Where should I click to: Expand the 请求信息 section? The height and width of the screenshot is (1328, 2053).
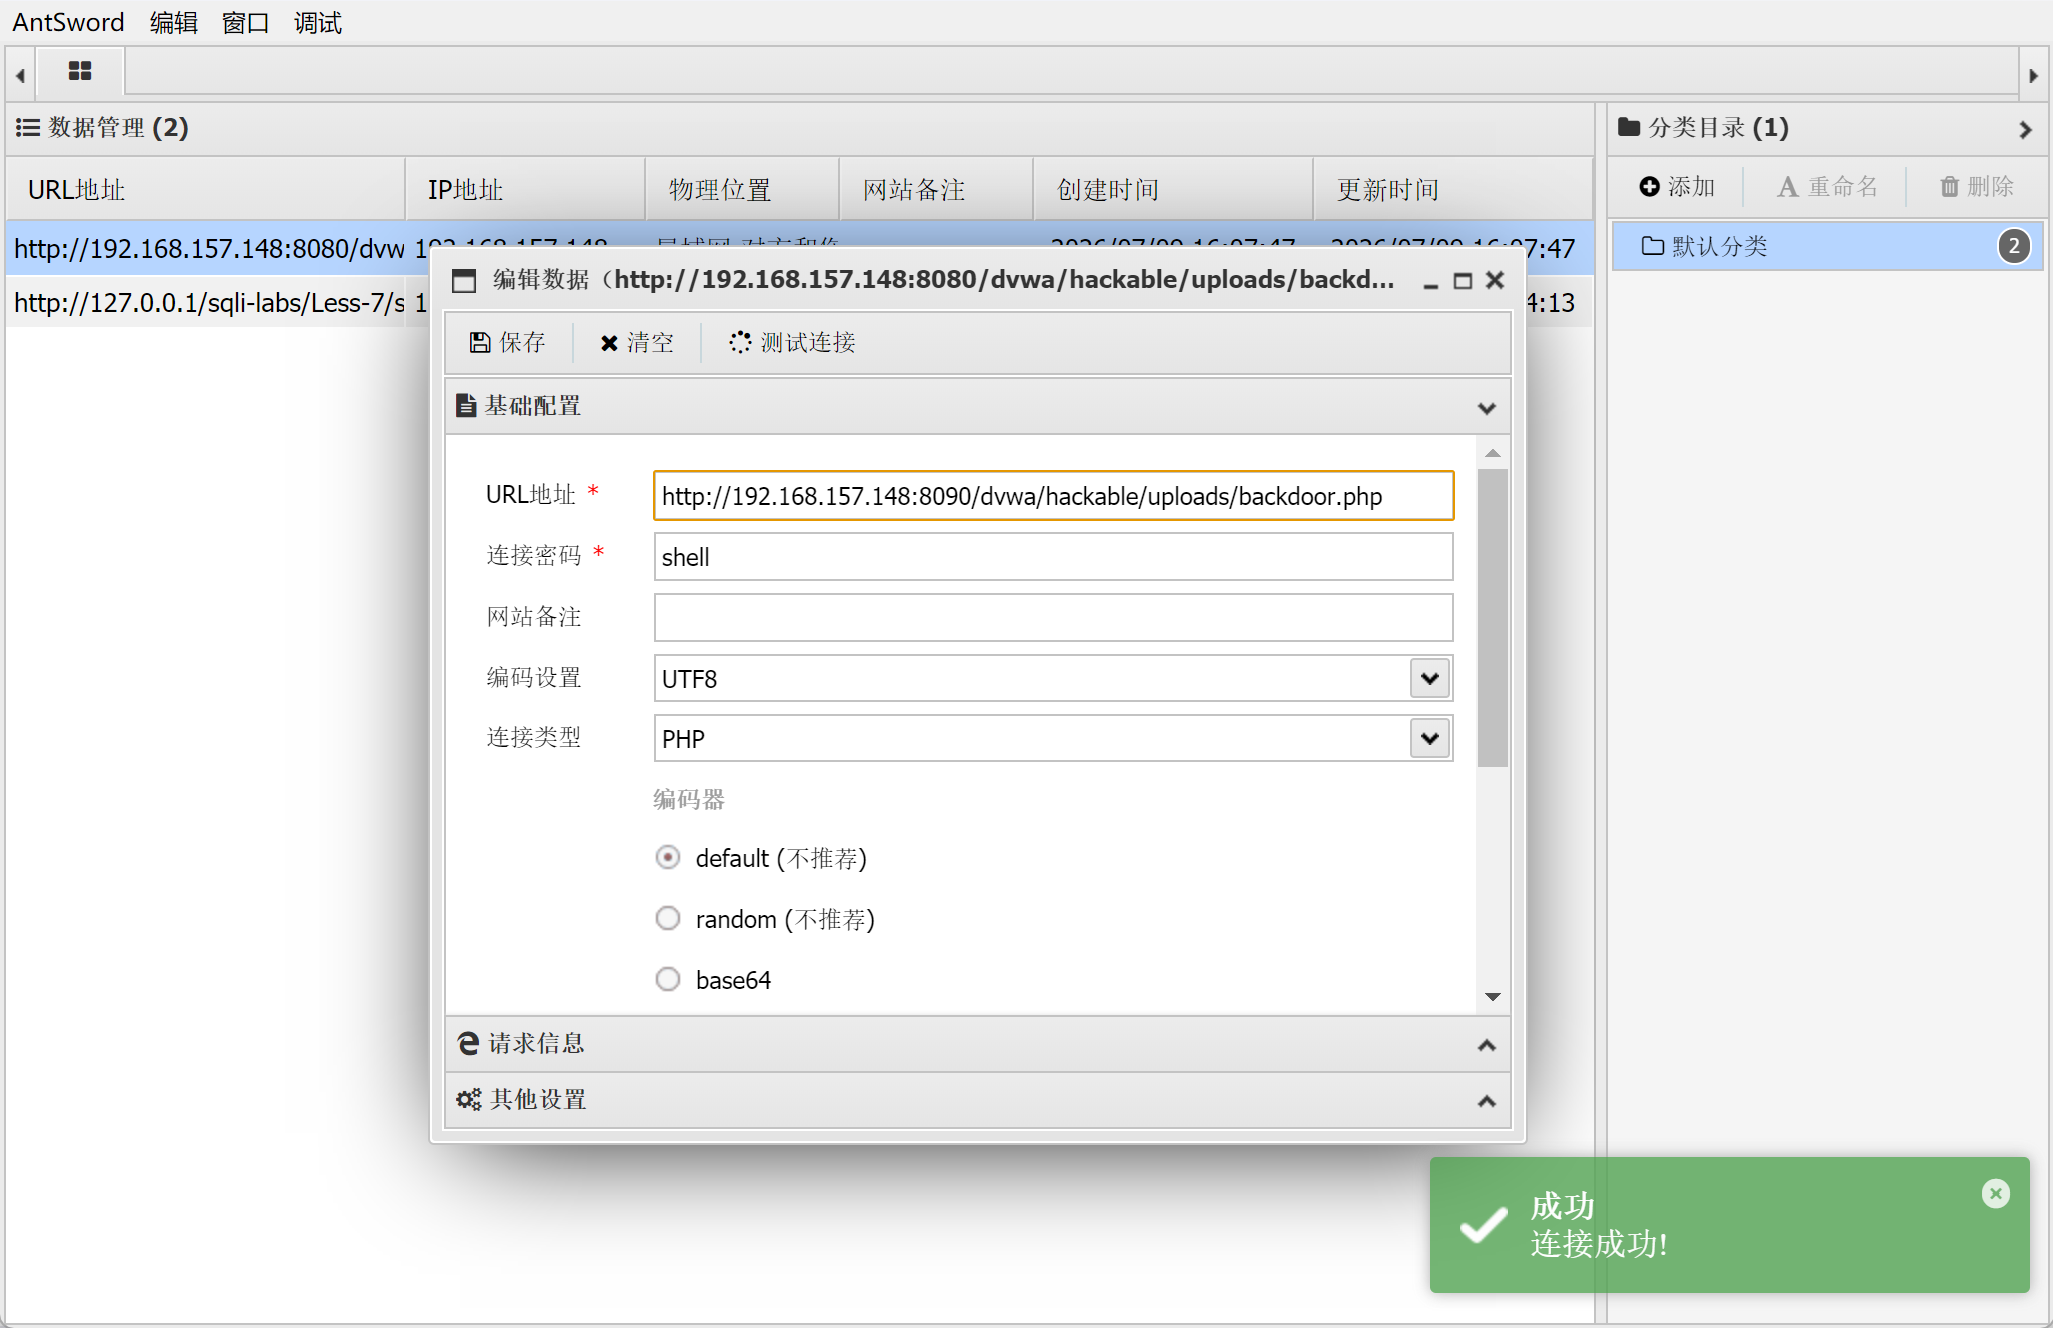point(1487,1045)
